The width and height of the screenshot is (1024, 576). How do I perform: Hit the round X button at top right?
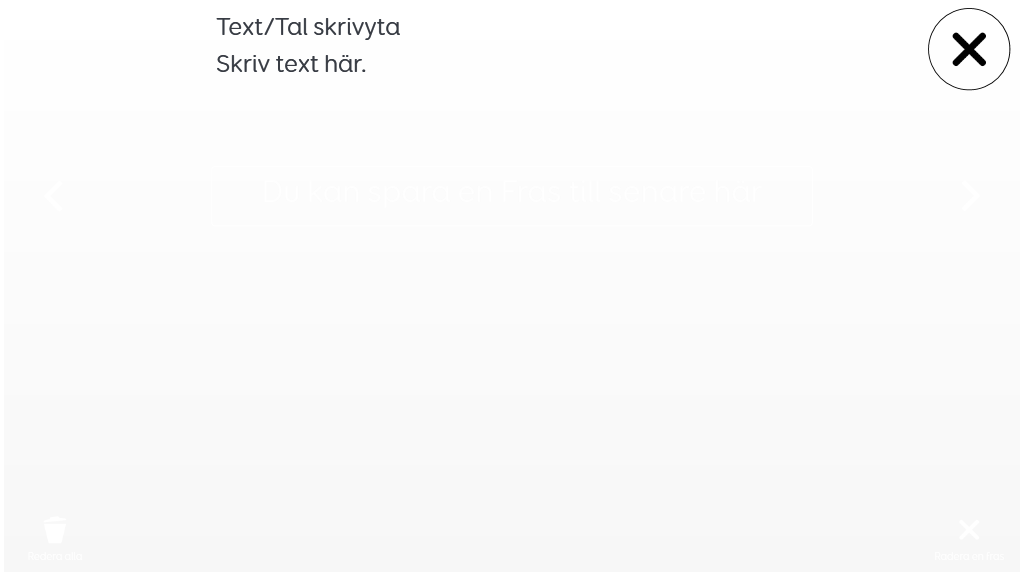tap(968, 49)
